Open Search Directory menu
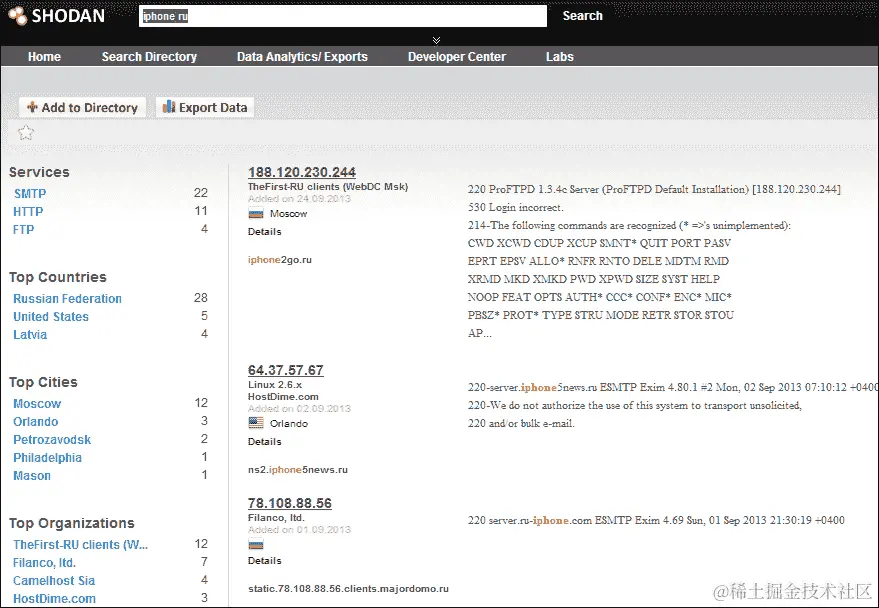This screenshot has height=608, width=879. (149, 57)
